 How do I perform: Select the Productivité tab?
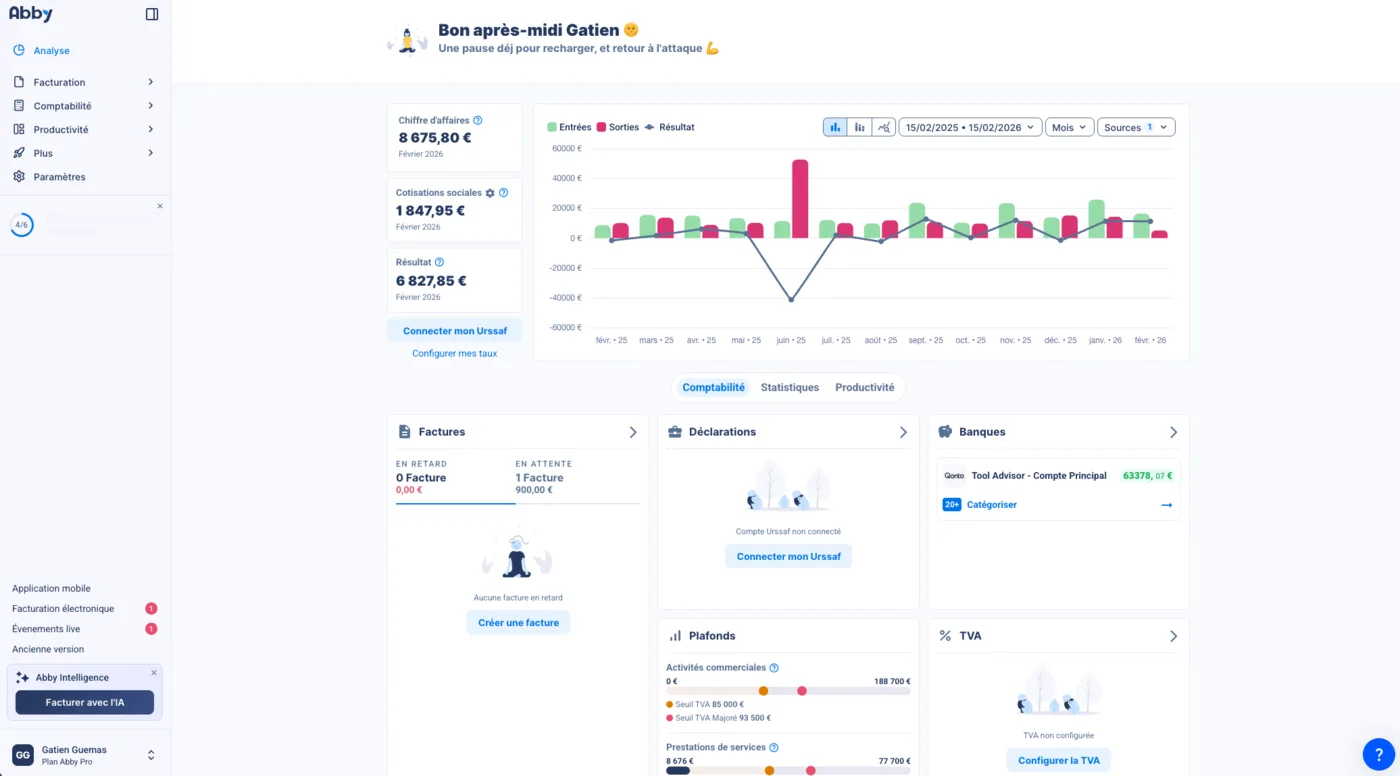864,387
